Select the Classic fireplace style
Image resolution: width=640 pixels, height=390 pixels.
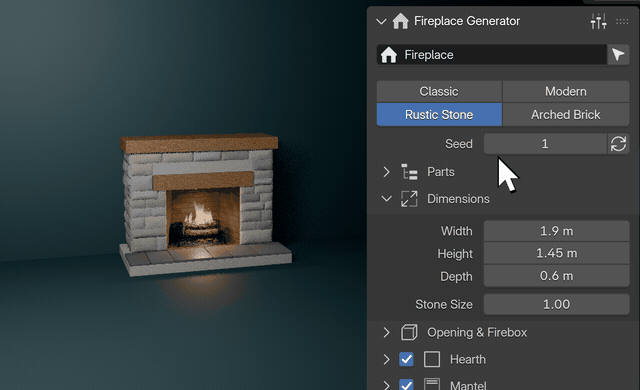coord(439,91)
